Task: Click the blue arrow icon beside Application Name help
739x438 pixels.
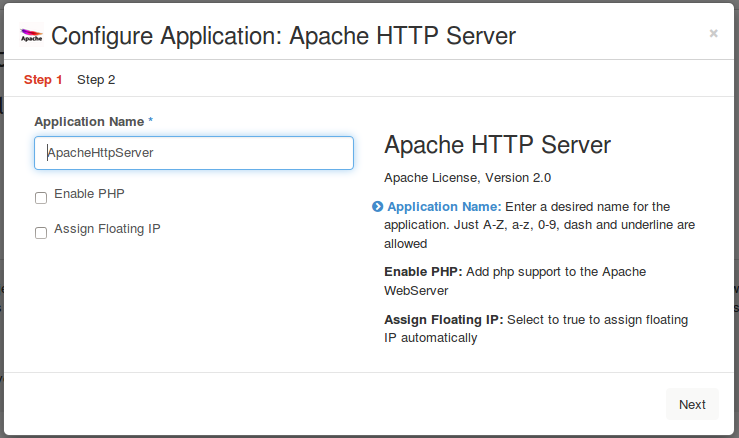Action: (x=377, y=207)
